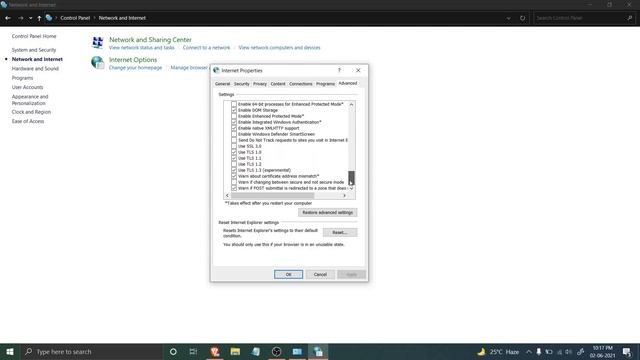Toggle Send Do Not Track requests checkbox
The image size is (640, 360).
[234, 140]
